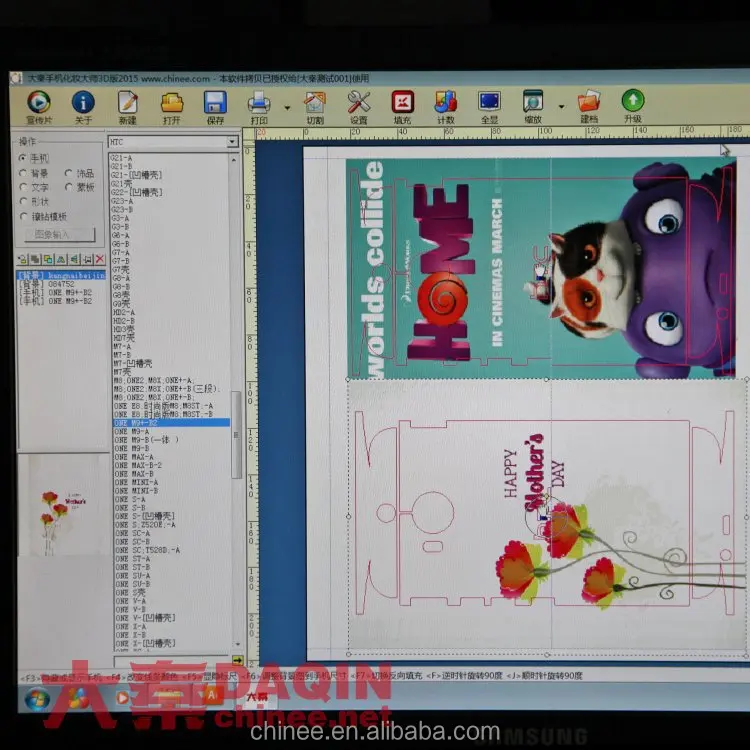Click the Mother's Day preview thumbnail
The image size is (750, 750).
(x=64, y=504)
